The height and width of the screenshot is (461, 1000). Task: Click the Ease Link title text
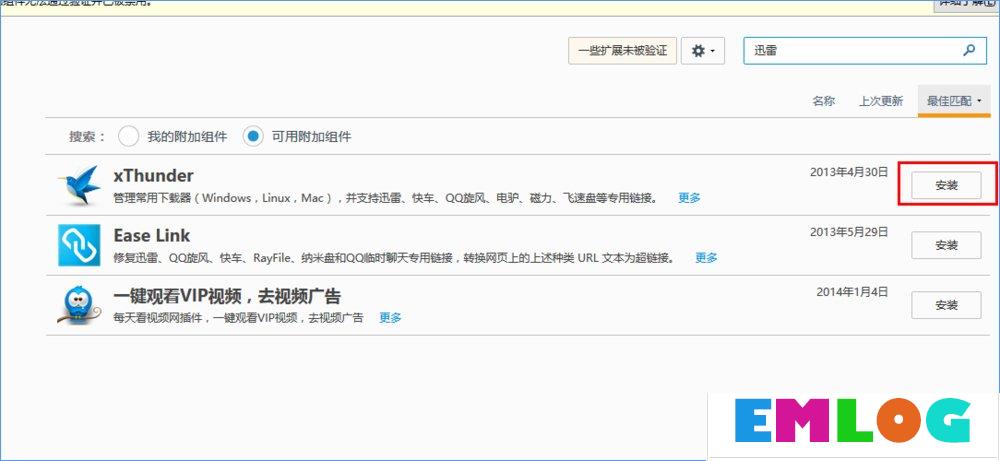[152, 235]
